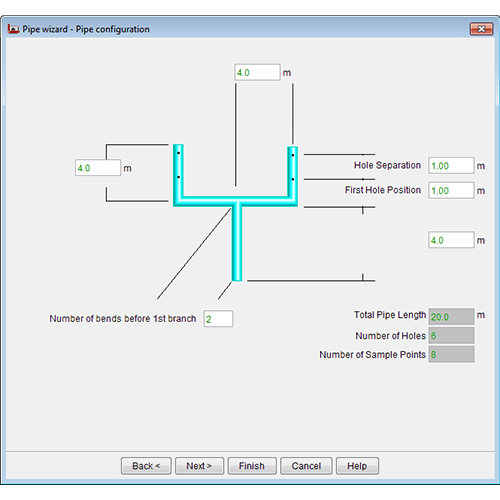Edit the top branch spacing 4.0 field

pyautogui.click(x=257, y=72)
